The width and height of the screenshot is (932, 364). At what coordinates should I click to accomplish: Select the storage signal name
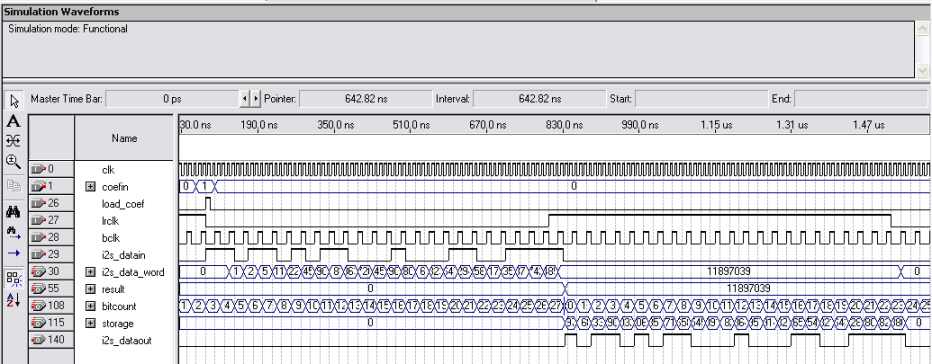(x=117, y=324)
